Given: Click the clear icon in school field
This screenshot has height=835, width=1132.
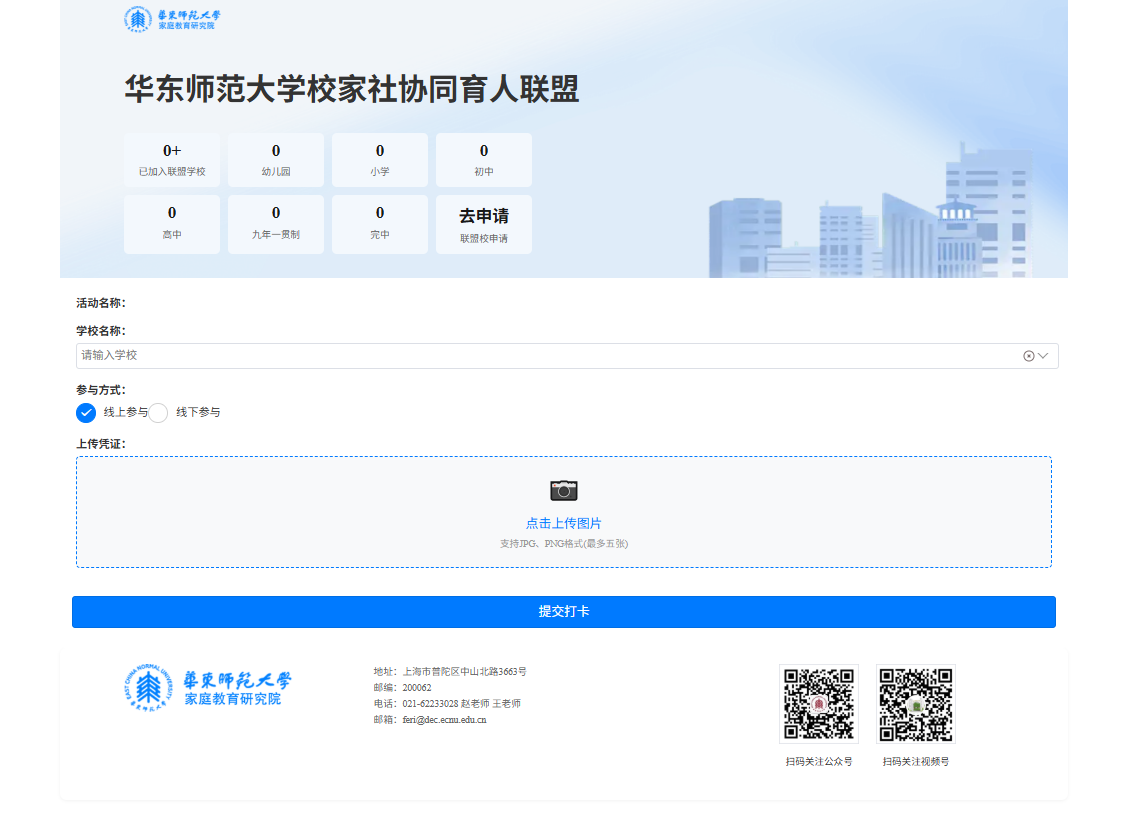Looking at the screenshot, I should tap(1028, 356).
